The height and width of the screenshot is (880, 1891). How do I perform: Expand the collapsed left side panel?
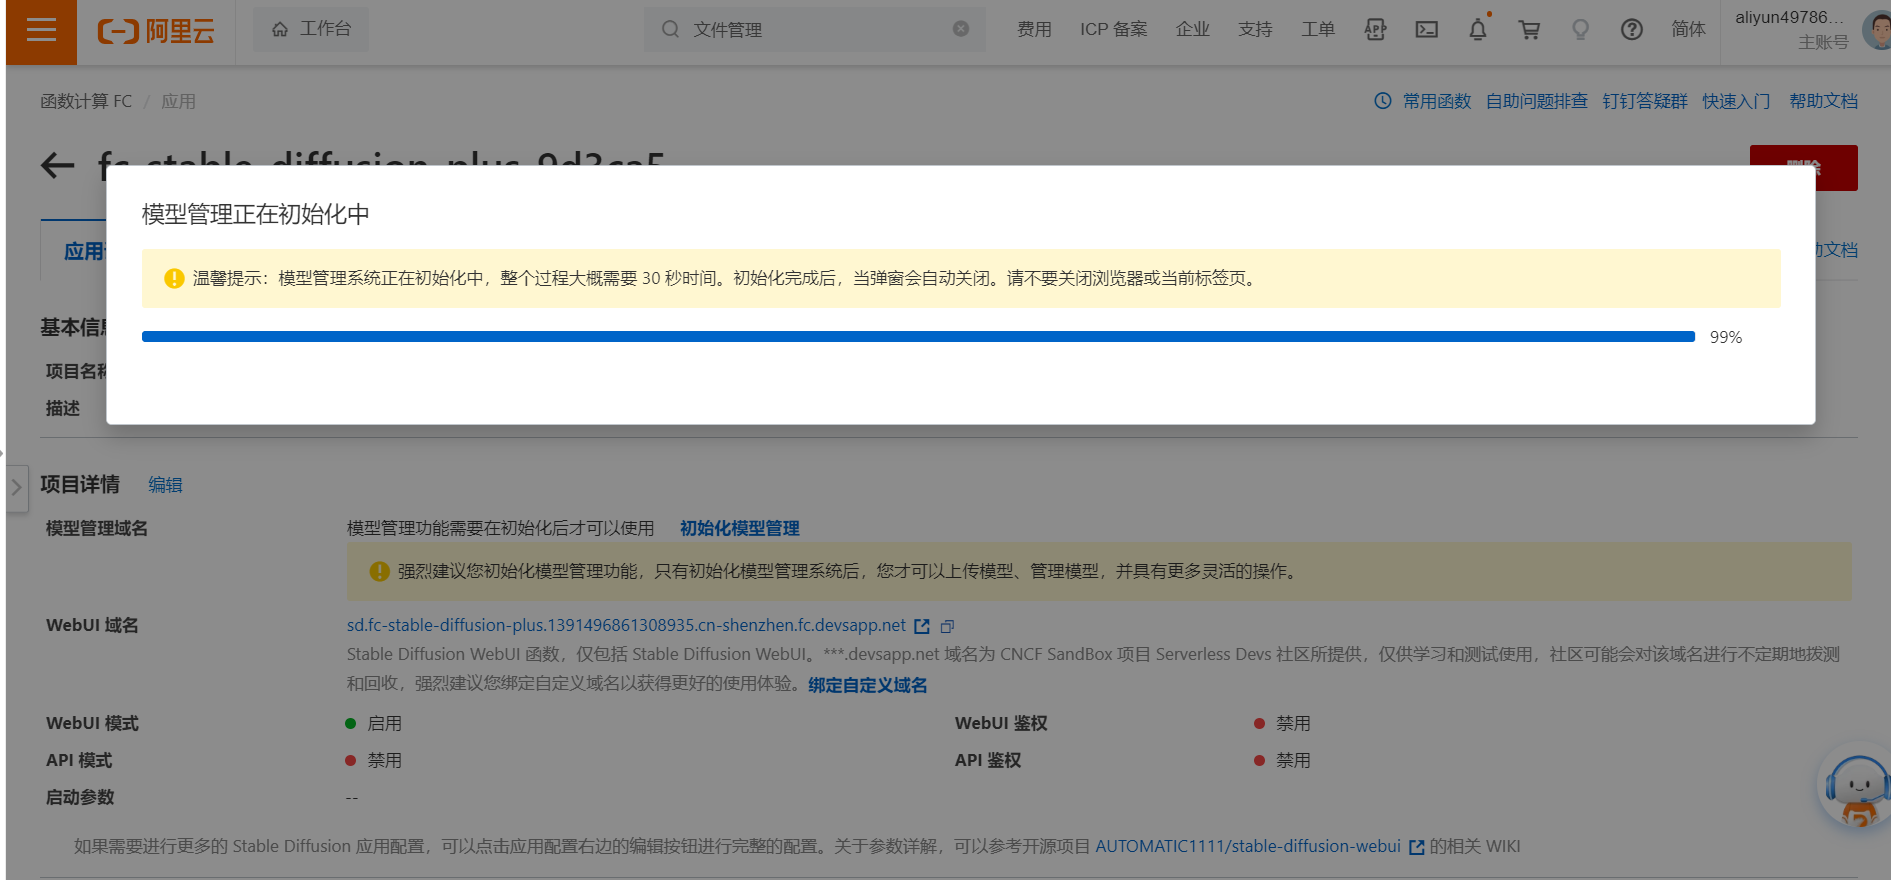click(x=16, y=488)
